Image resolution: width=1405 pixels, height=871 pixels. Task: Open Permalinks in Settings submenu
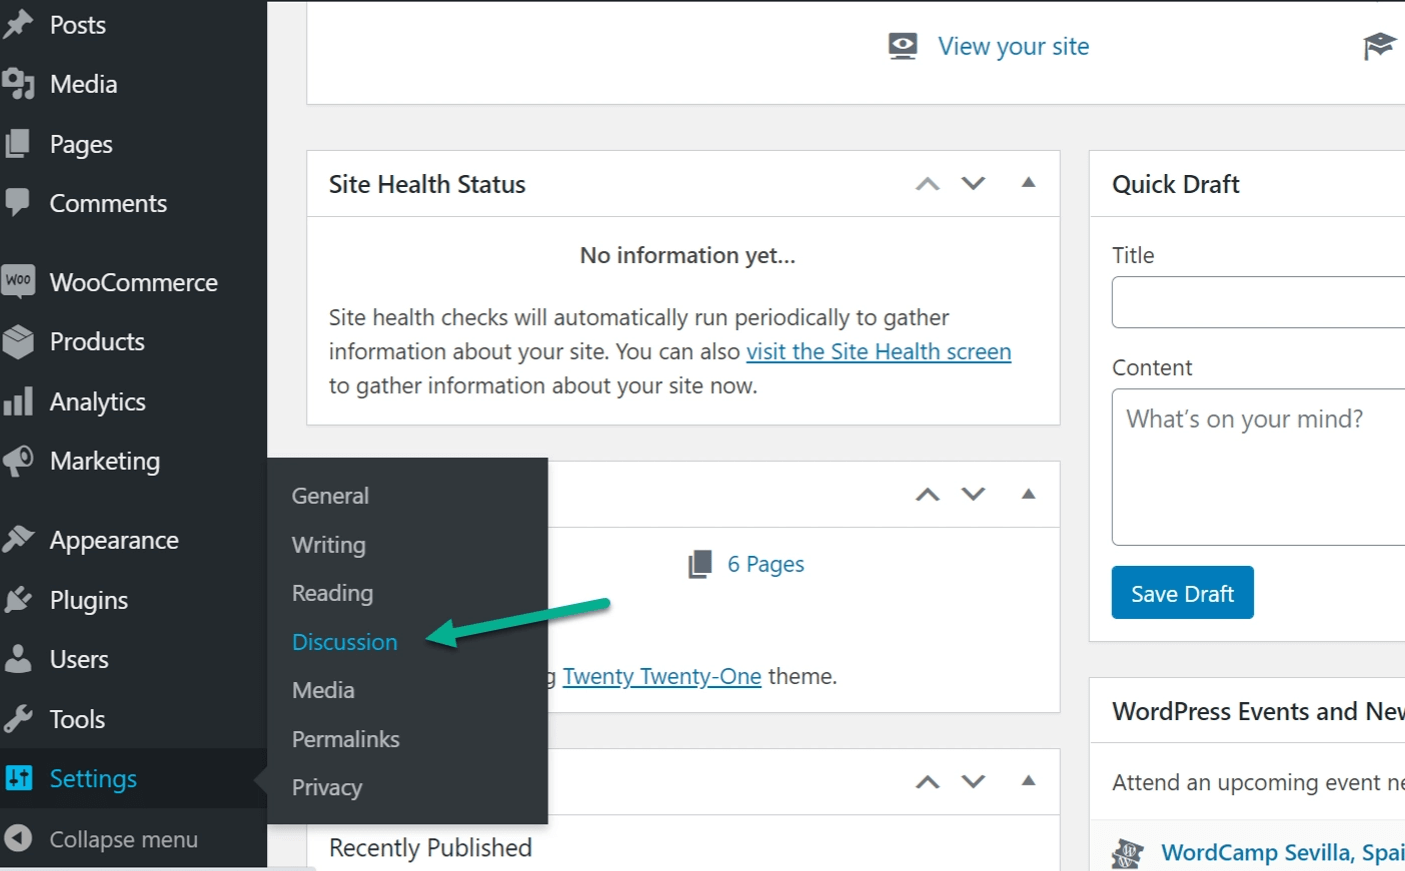pos(345,739)
